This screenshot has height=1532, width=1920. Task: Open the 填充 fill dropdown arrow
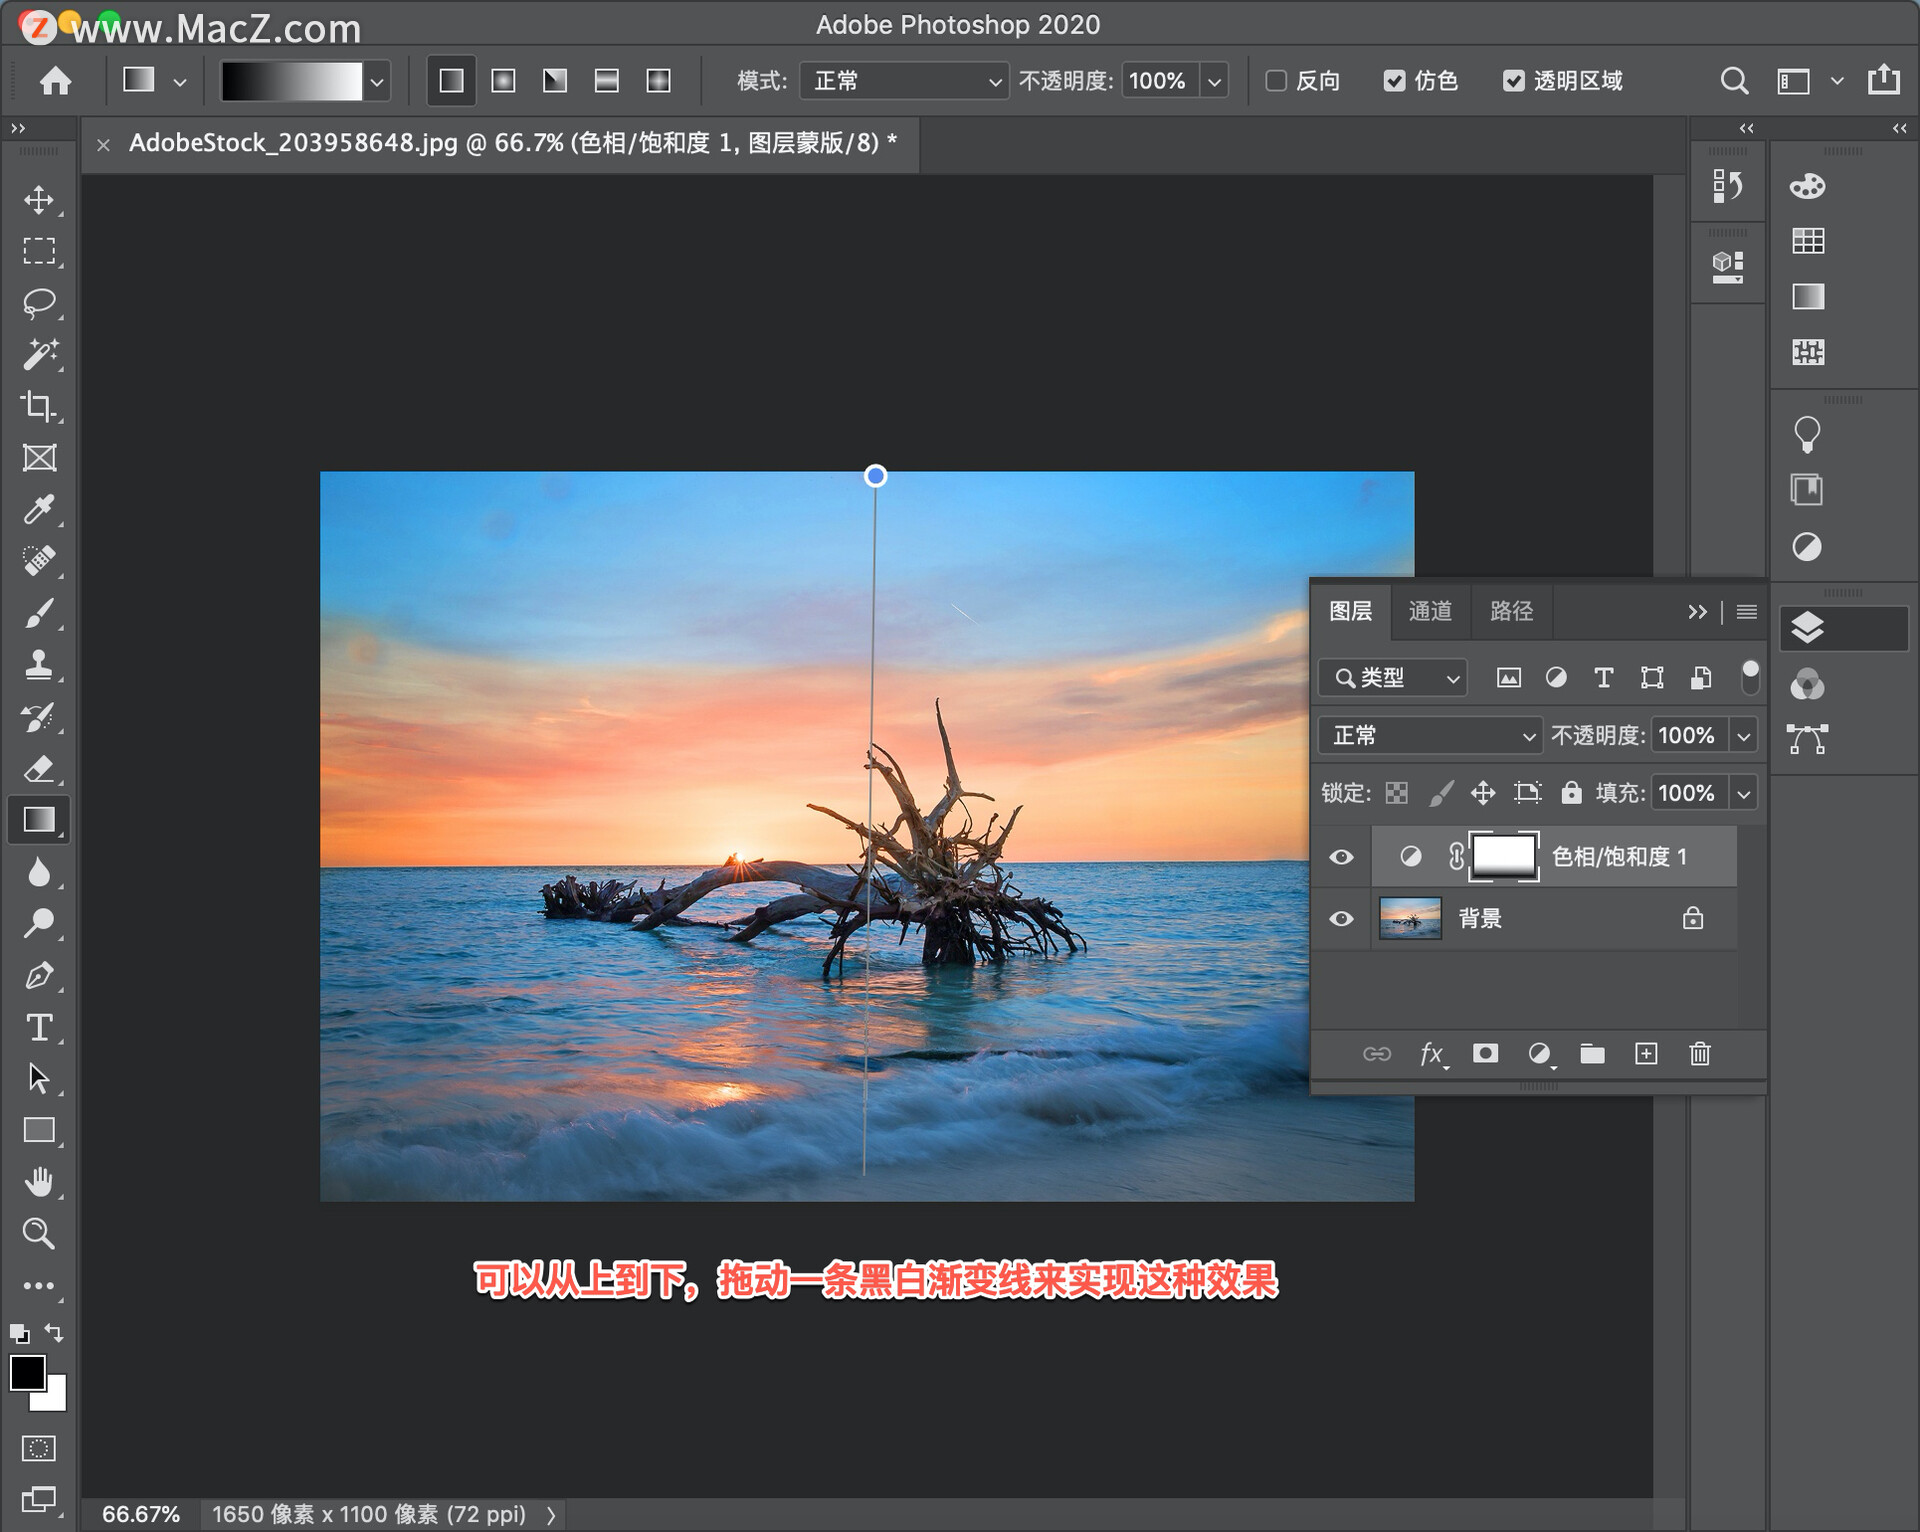click(1744, 794)
